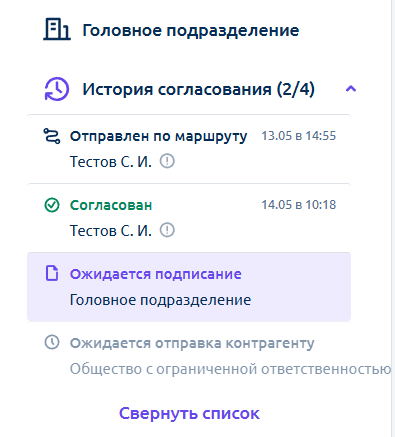Image resolution: width=395 pixels, height=437 pixels.
Task: Click the 14.05 в 10:18 timestamp
Action: click(299, 205)
